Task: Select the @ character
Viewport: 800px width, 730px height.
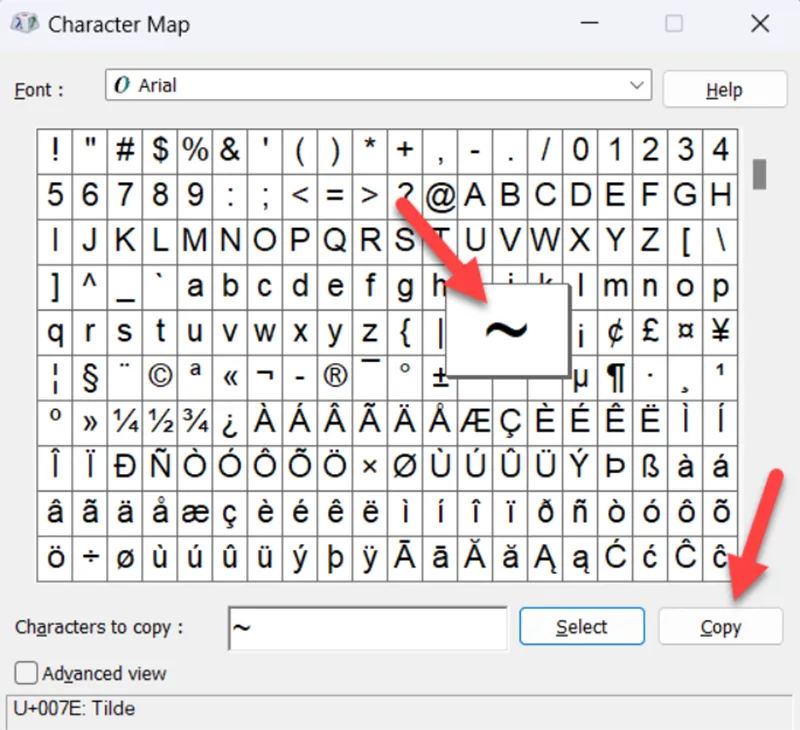Action: [x=440, y=197]
